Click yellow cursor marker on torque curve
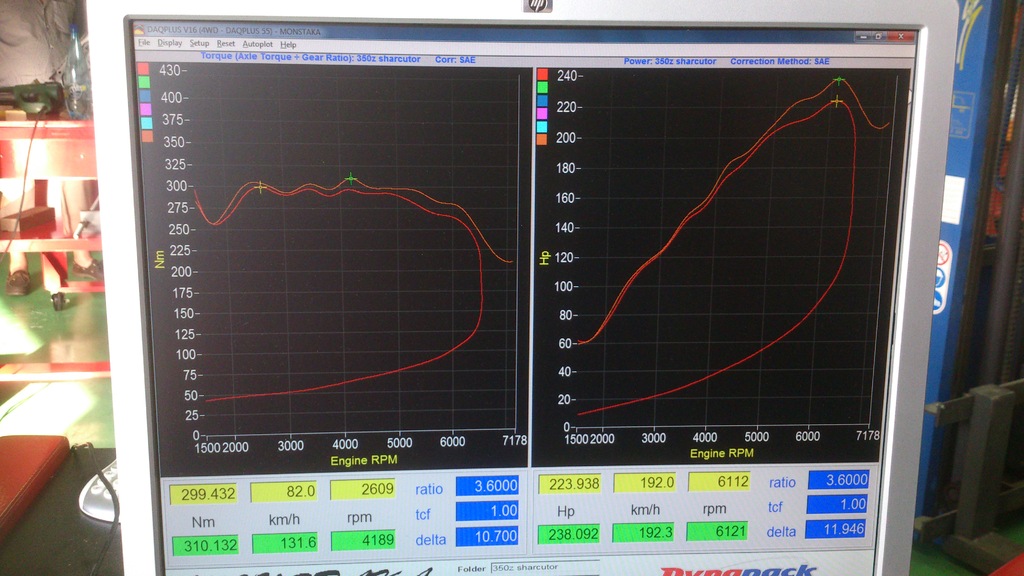This screenshot has width=1024, height=576. pyautogui.click(x=260, y=187)
